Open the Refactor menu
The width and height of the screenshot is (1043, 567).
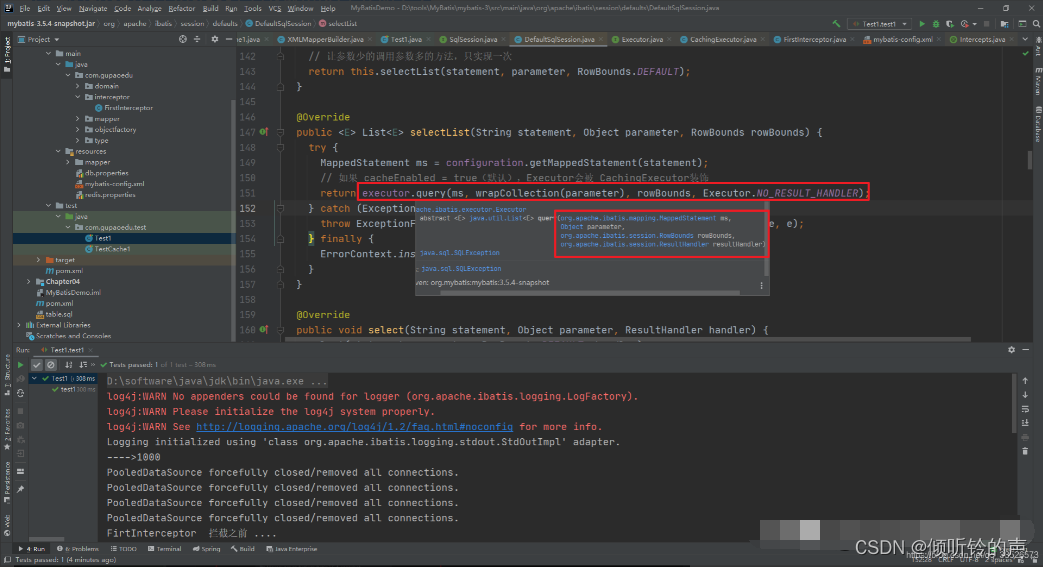181,8
